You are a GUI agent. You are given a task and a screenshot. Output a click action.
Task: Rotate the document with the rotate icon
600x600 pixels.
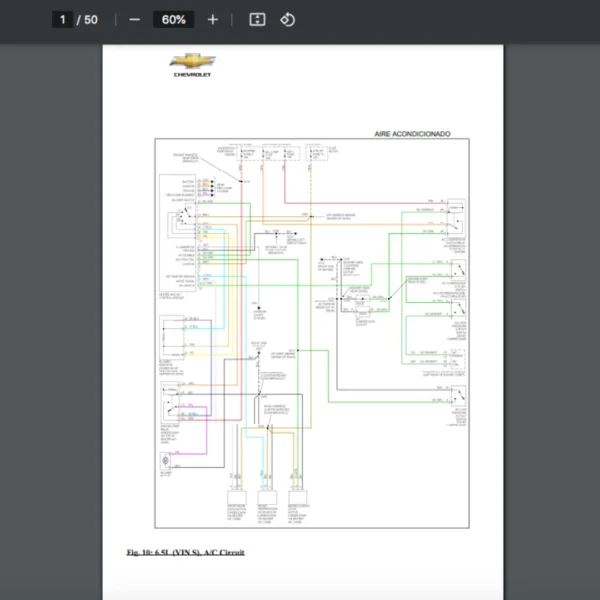tap(288, 20)
